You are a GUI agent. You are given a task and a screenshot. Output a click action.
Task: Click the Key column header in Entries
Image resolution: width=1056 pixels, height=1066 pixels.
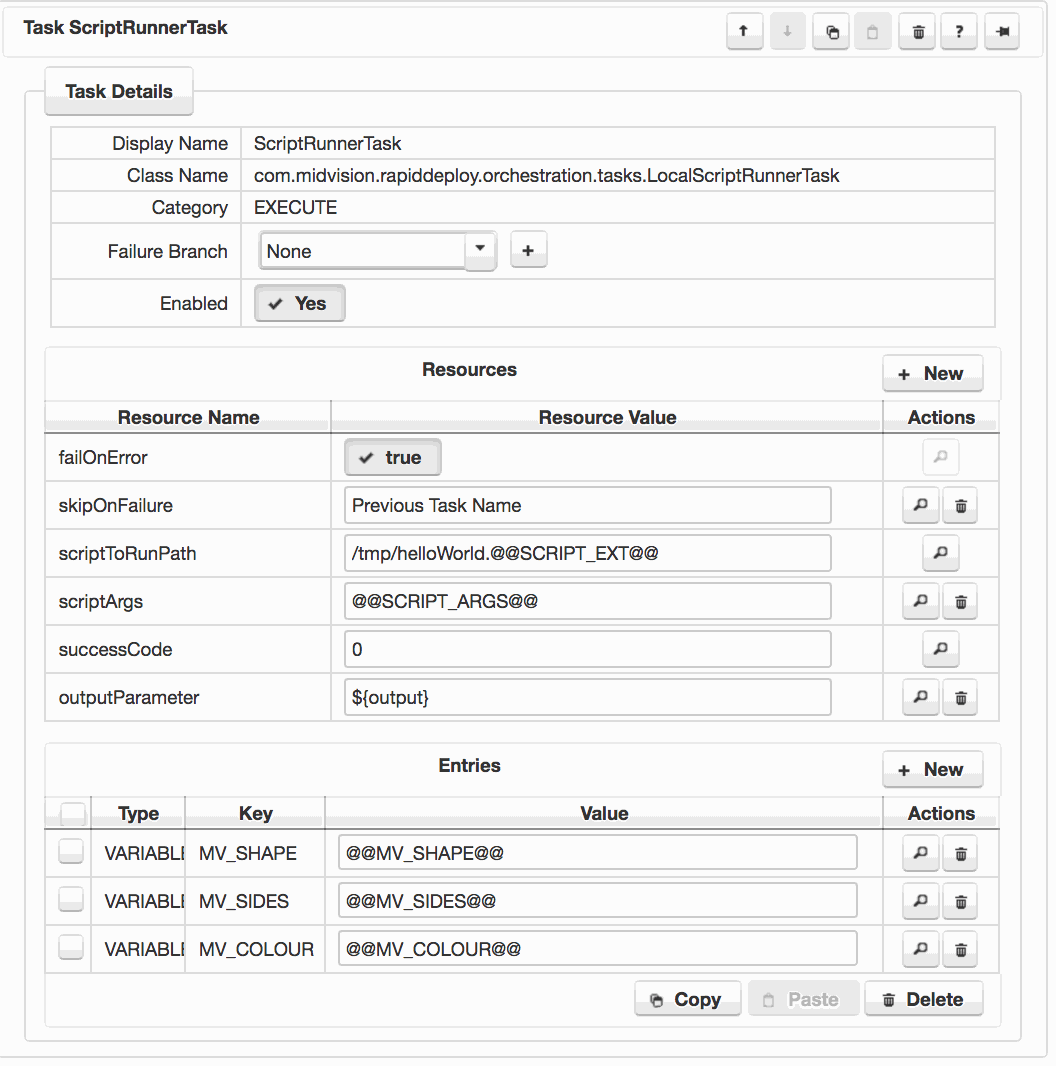(x=256, y=813)
